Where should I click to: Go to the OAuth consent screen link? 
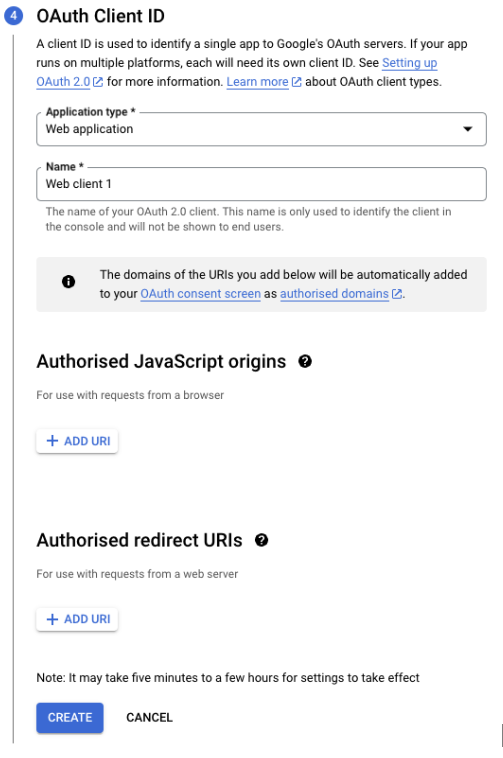pyautogui.click(x=201, y=293)
